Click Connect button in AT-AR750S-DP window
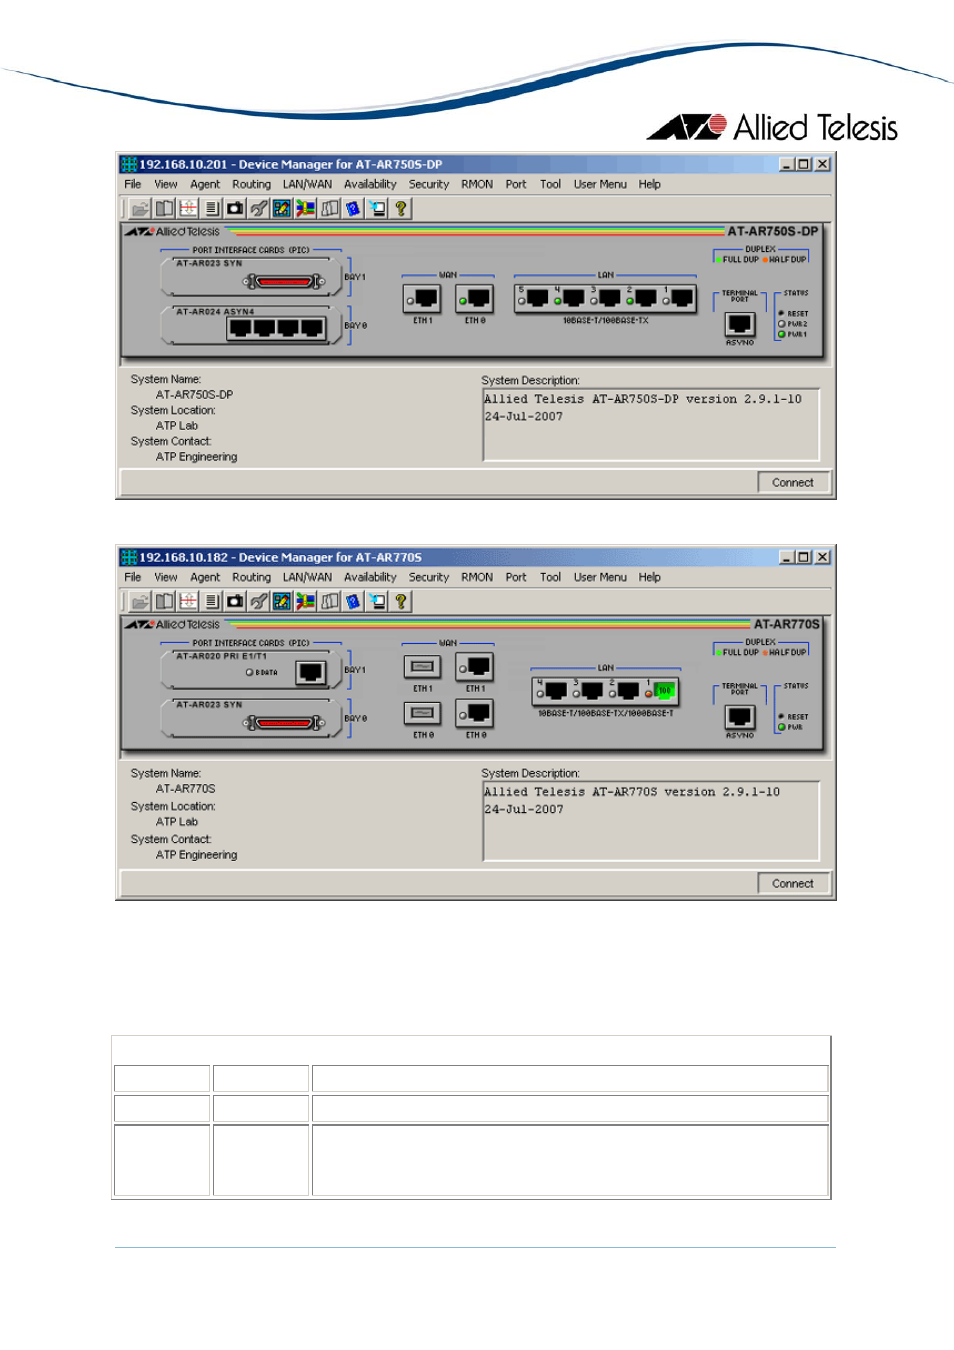The height and width of the screenshot is (1350, 954). click(x=793, y=483)
